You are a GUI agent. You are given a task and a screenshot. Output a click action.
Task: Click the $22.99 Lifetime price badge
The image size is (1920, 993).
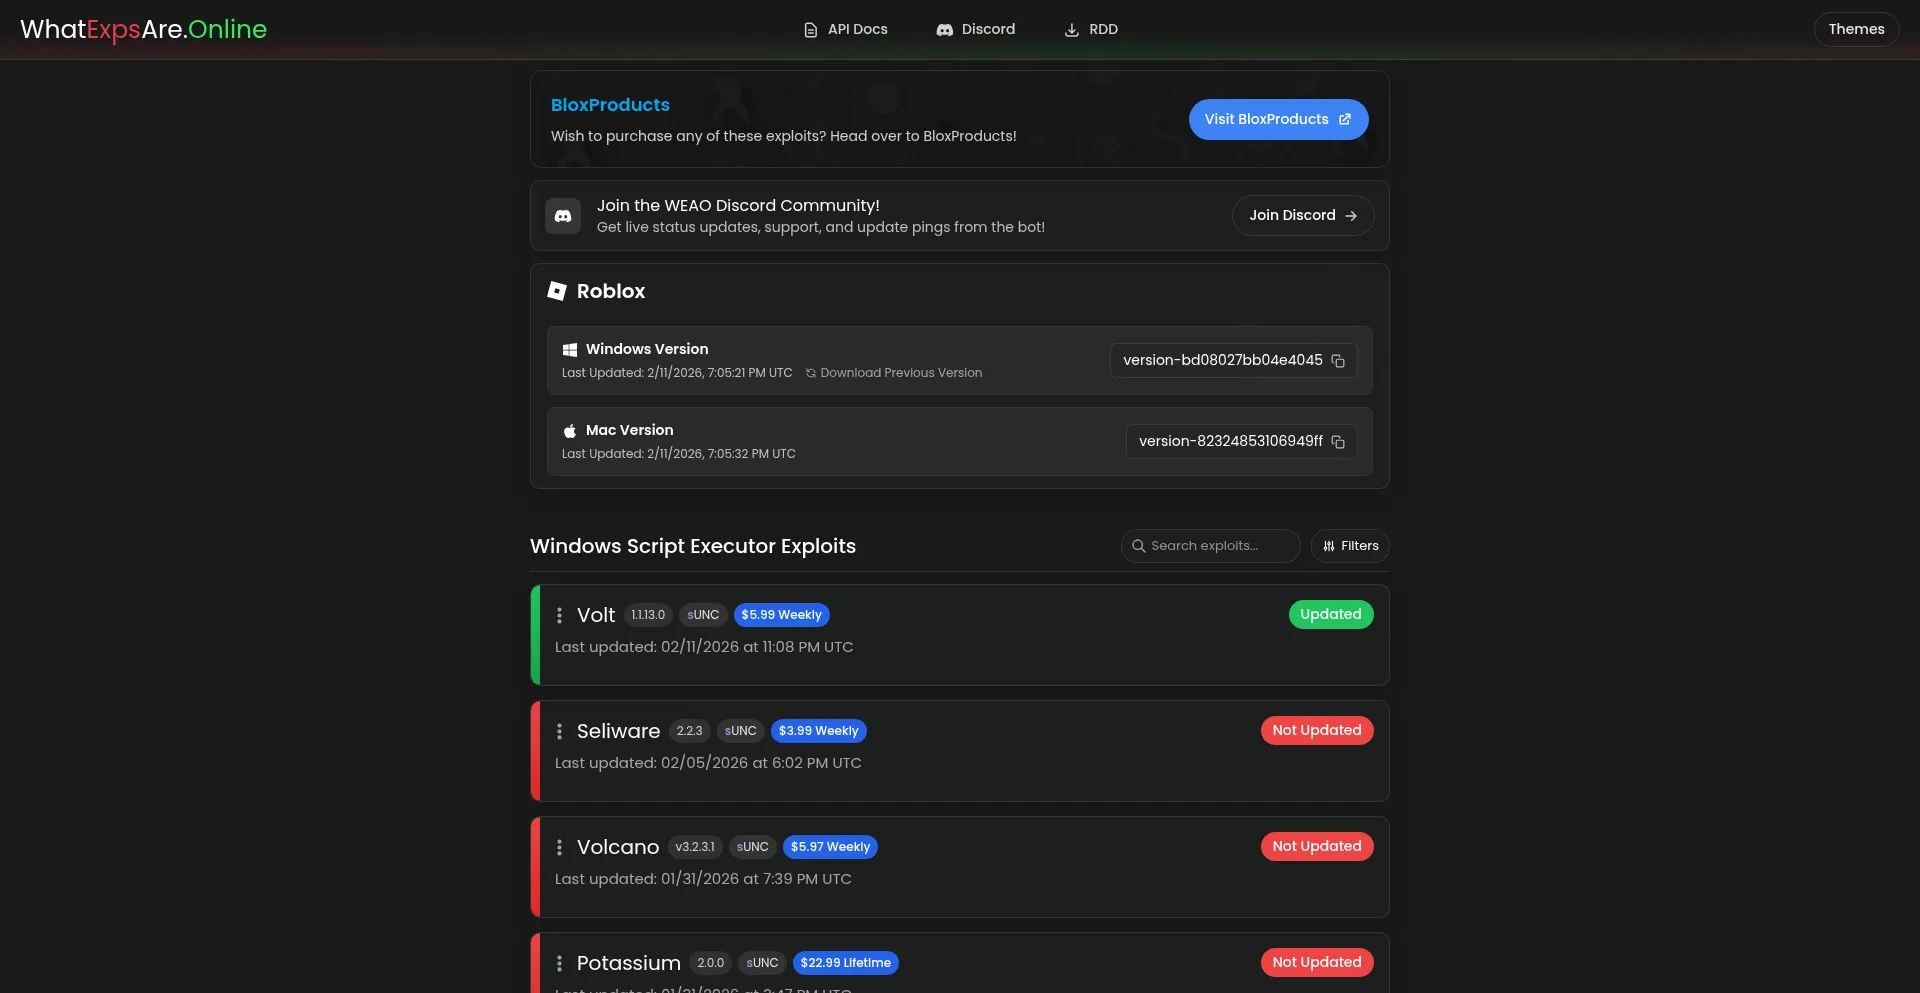click(x=846, y=963)
